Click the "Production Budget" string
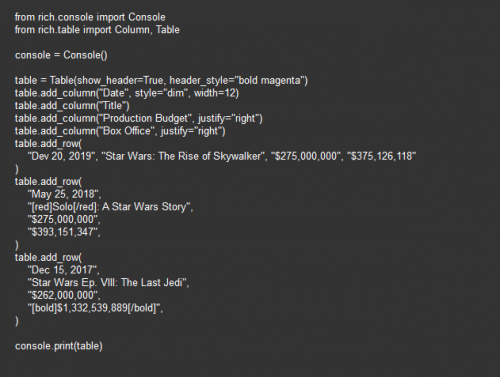500x377 pixels. [x=145, y=118]
